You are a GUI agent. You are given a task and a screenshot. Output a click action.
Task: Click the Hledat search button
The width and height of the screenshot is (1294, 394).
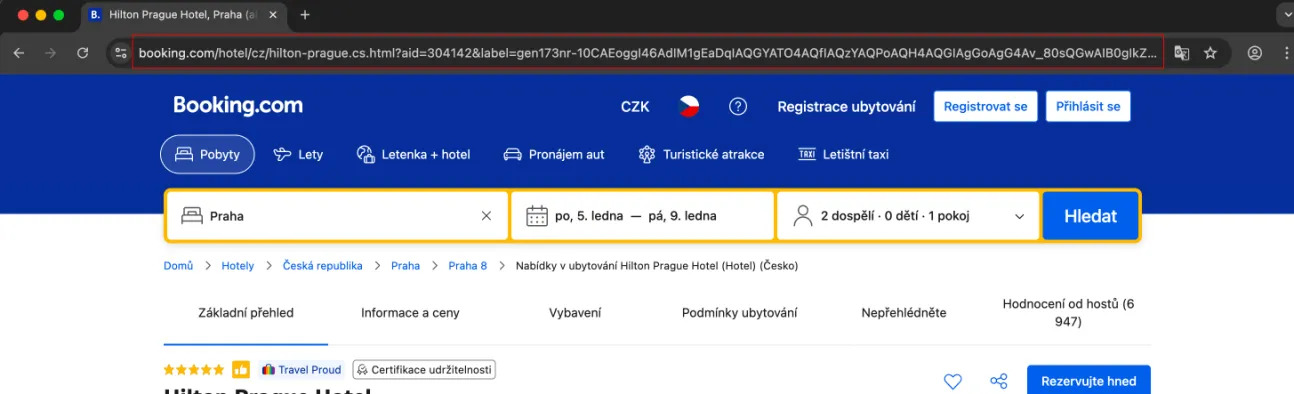point(1090,216)
